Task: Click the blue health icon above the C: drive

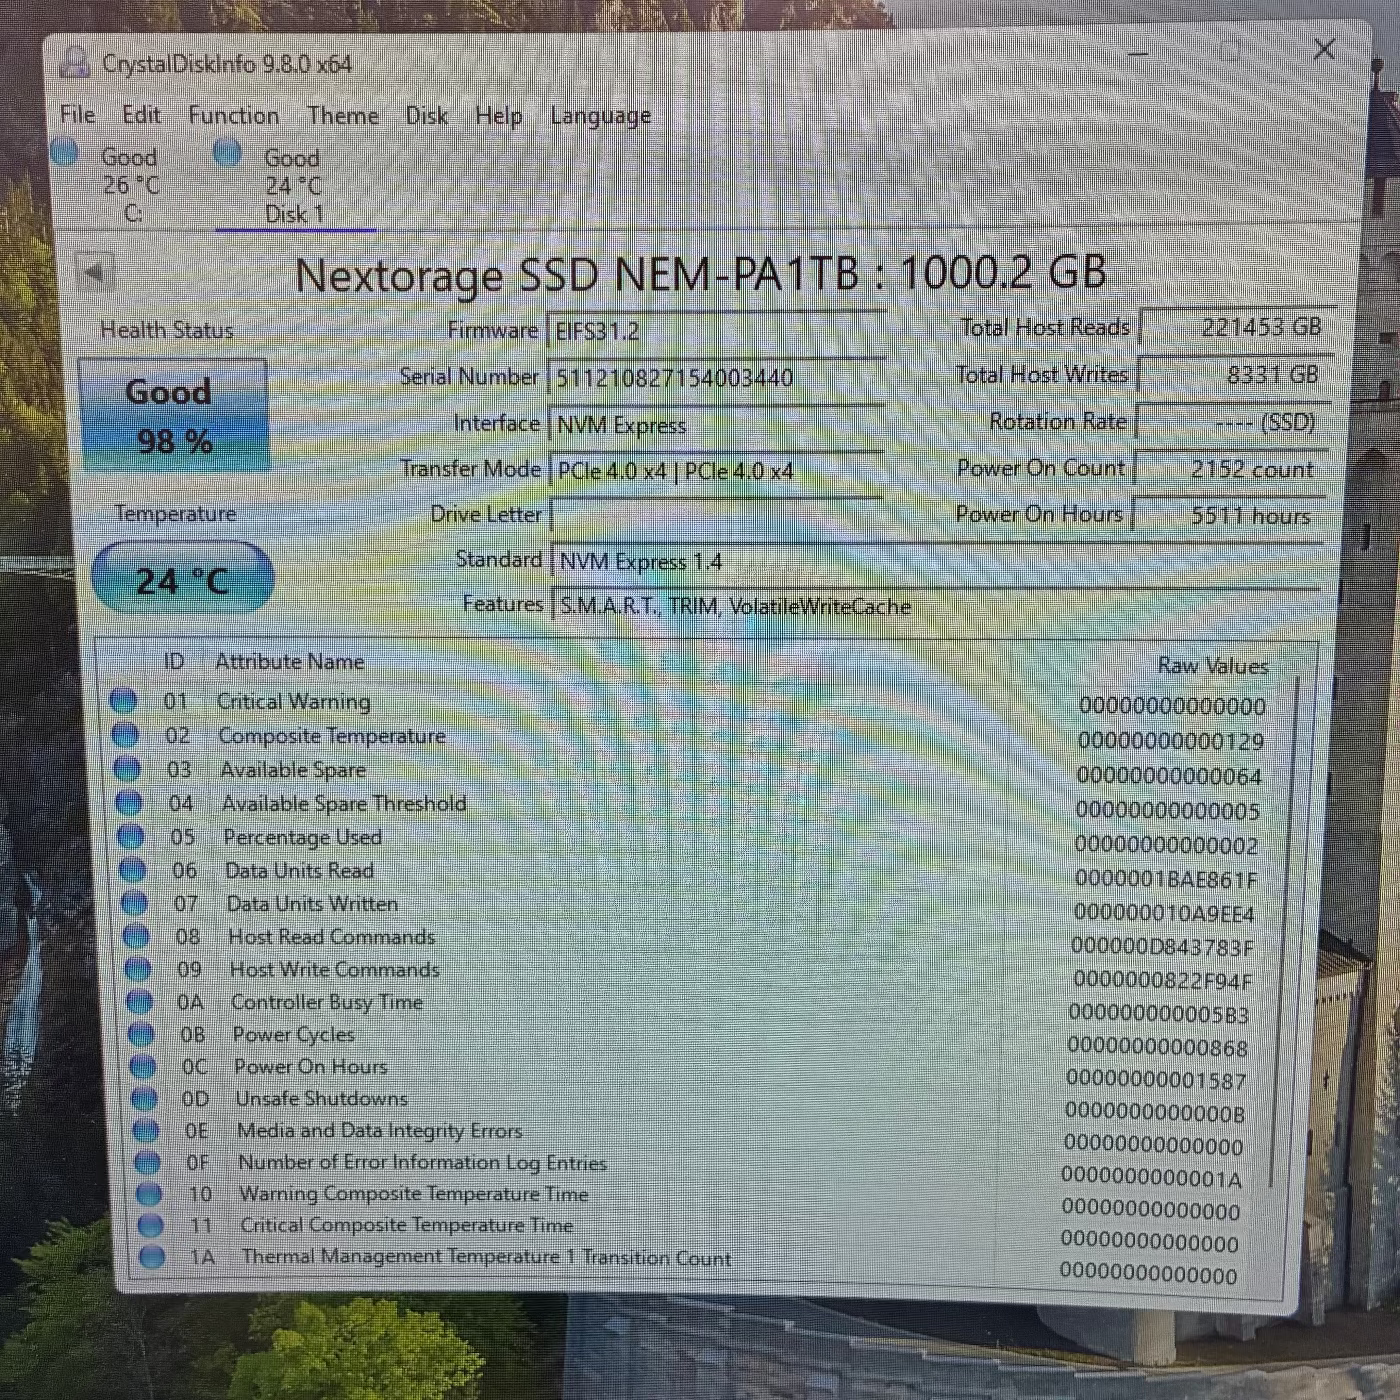Action: 66,152
